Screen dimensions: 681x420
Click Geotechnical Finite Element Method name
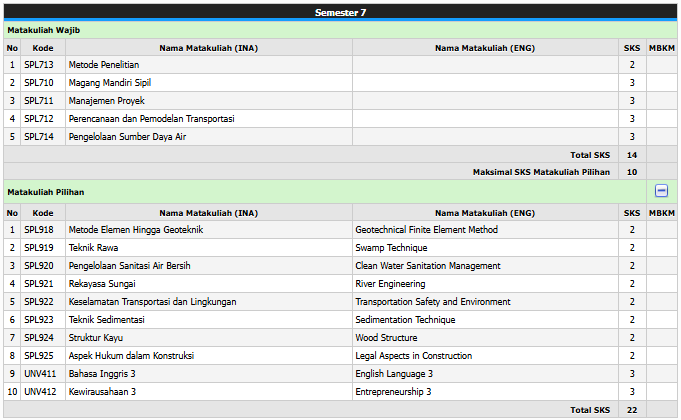426,230
